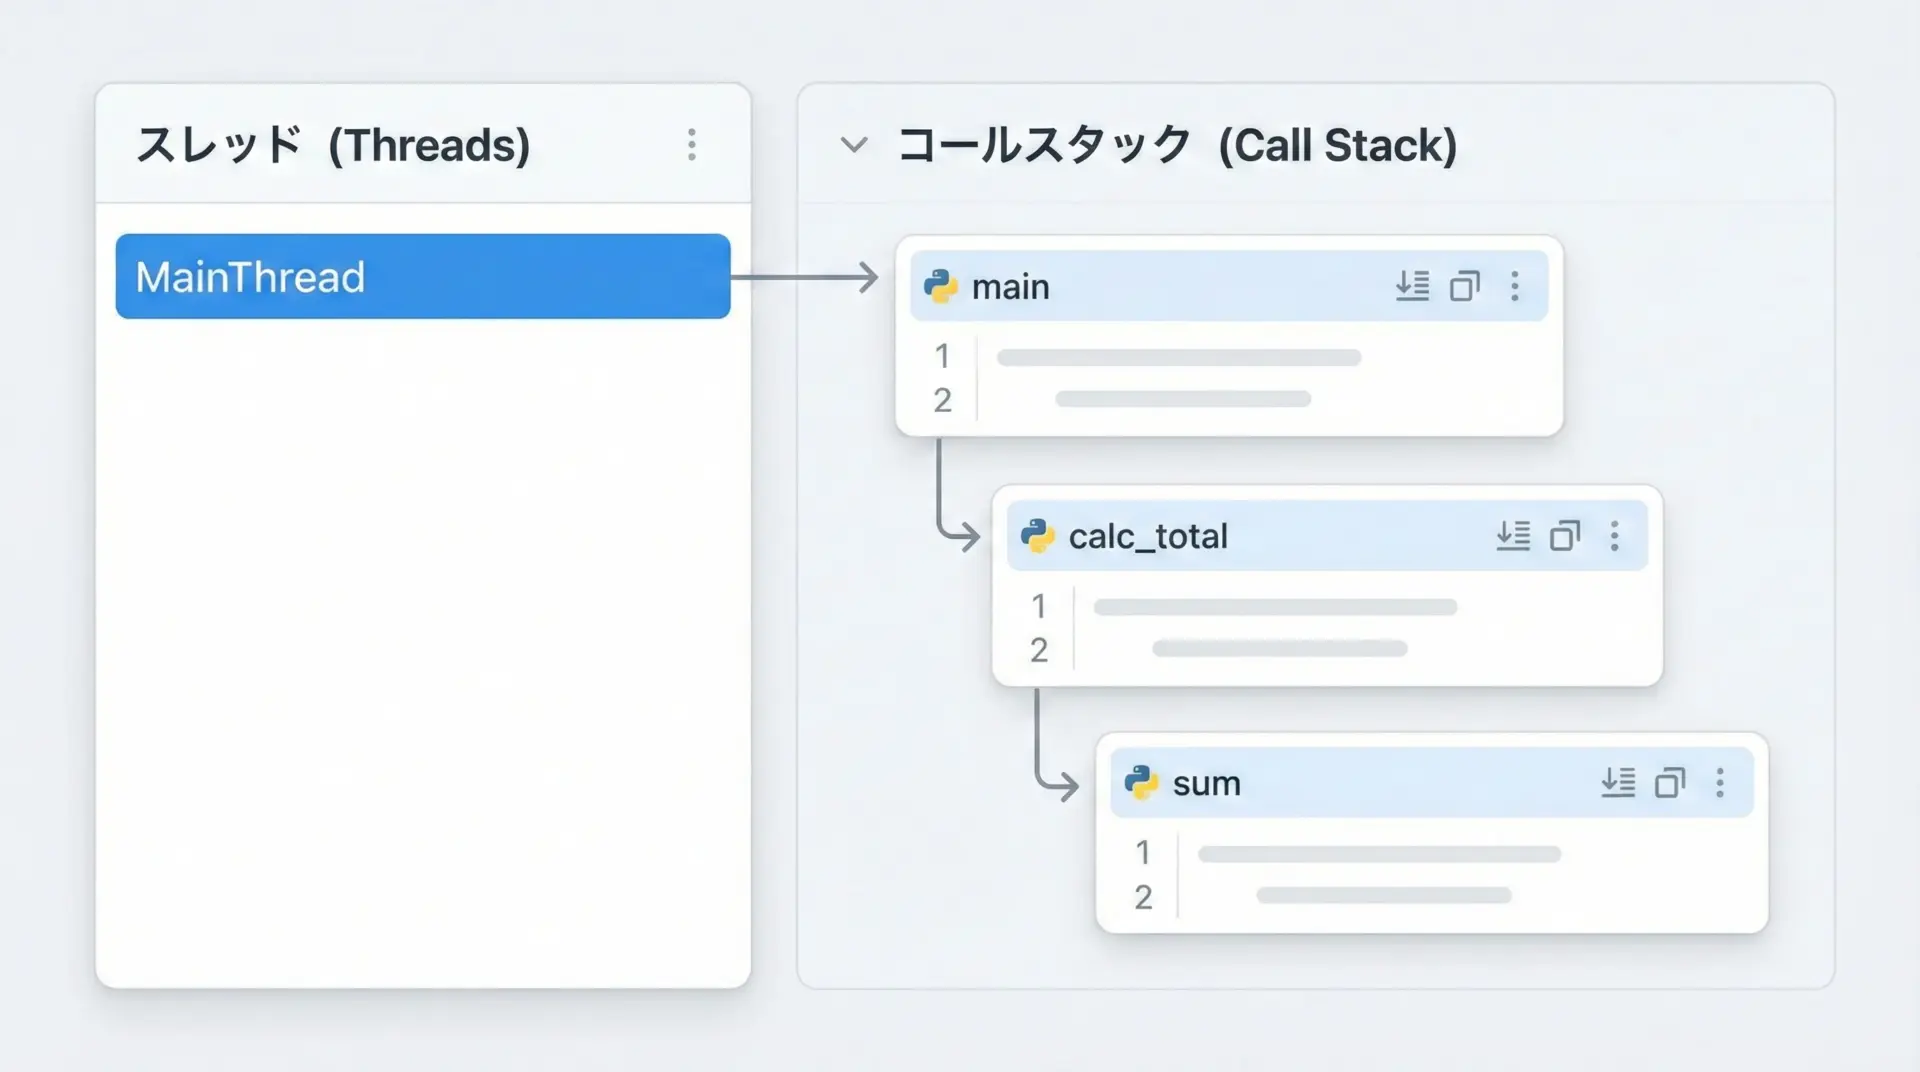Open Threads panel kebab options menu
The width and height of the screenshot is (1920, 1072).
(x=691, y=145)
